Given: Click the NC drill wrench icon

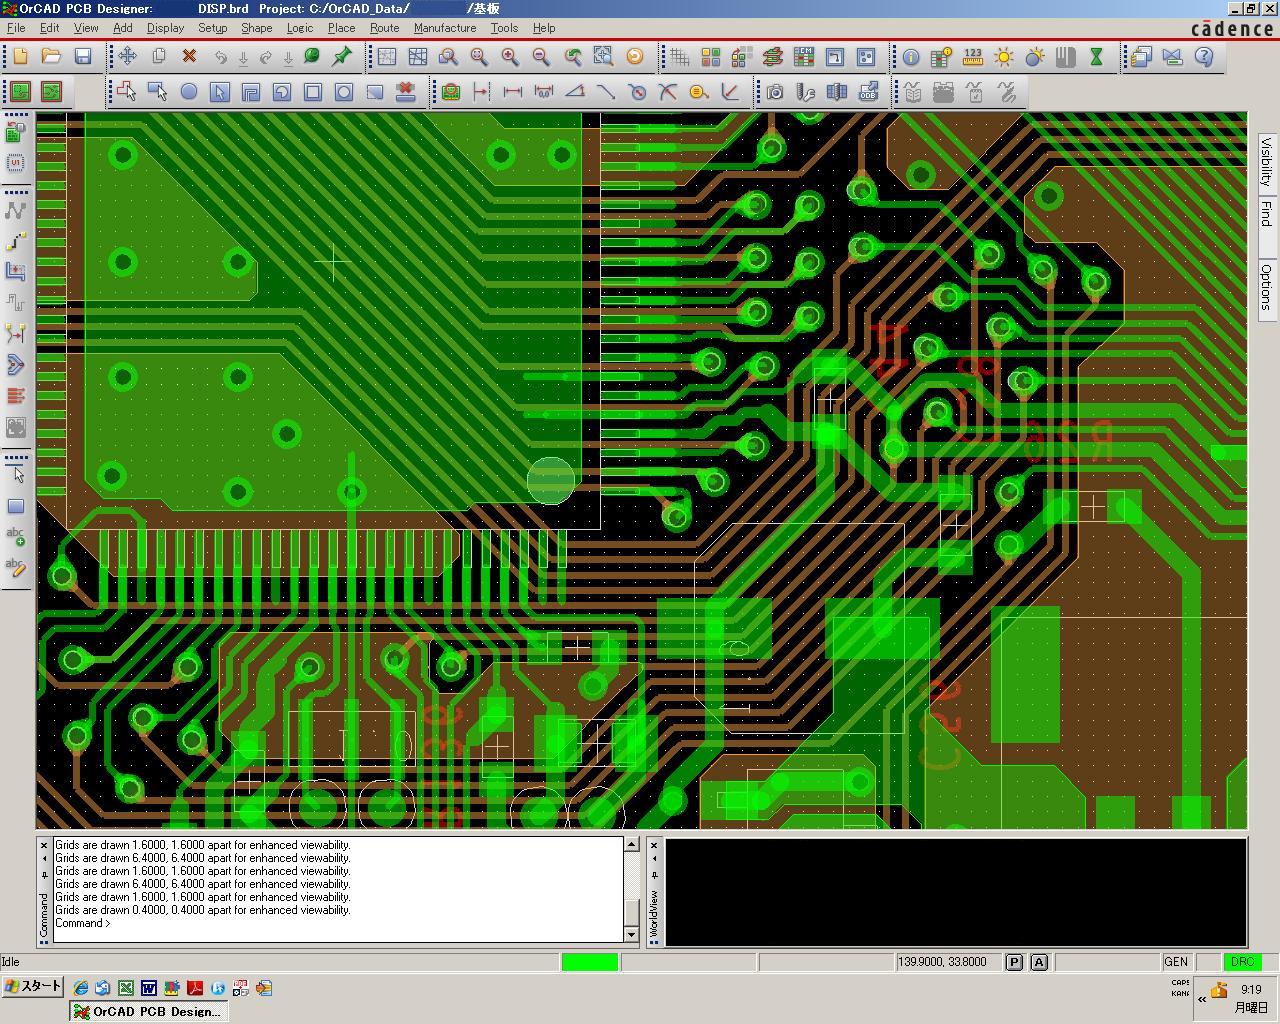Looking at the screenshot, I should (806, 92).
